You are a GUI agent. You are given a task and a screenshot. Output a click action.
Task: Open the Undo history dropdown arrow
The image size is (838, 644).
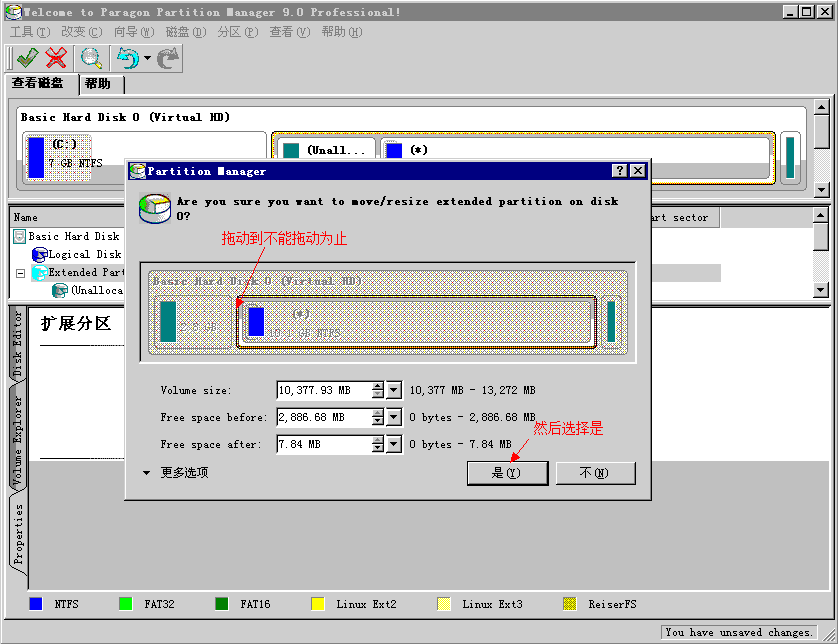(147, 58)
